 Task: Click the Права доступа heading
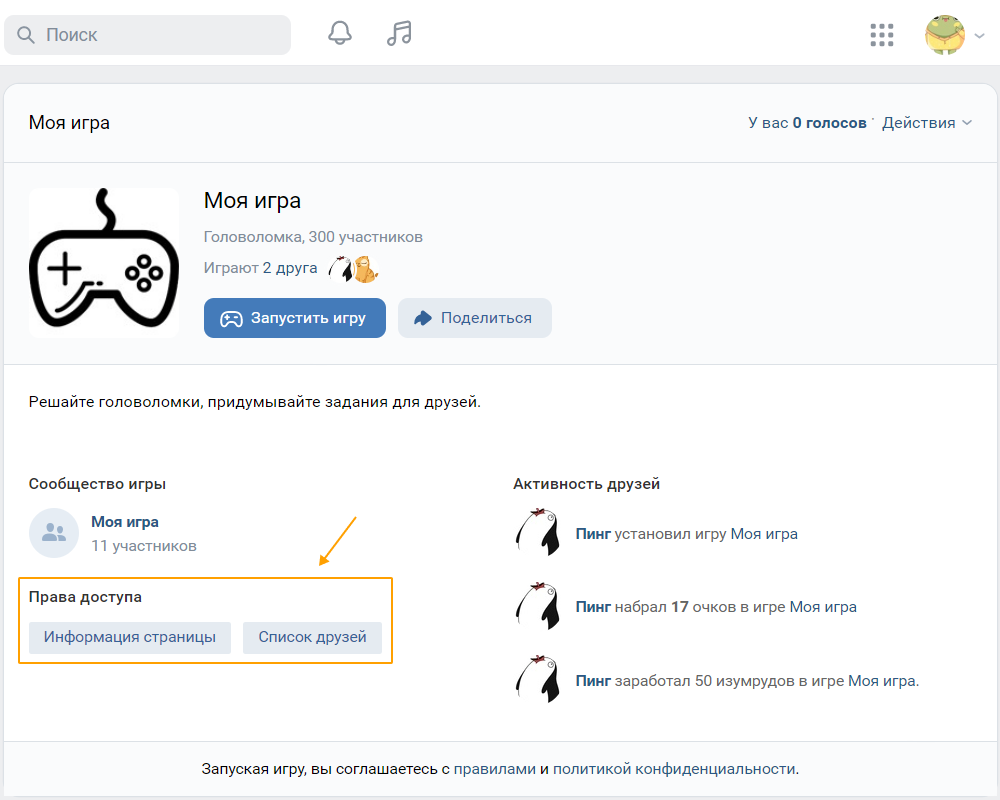click(x=85, y=596)
